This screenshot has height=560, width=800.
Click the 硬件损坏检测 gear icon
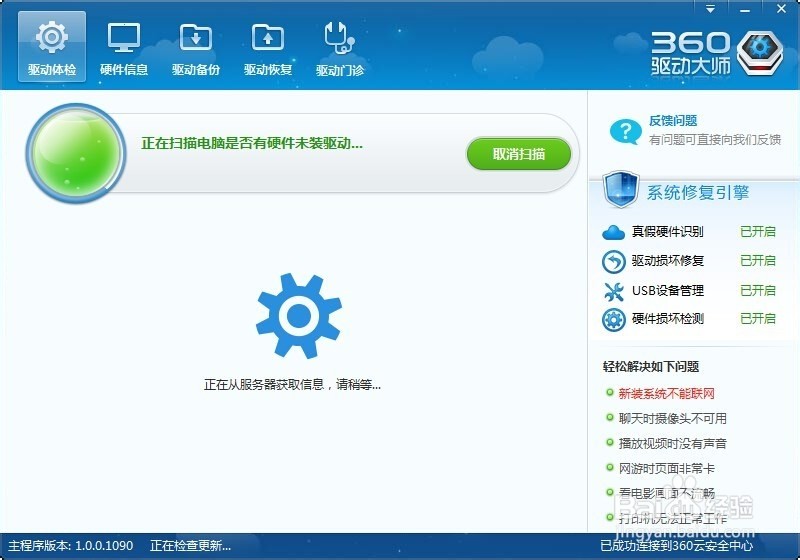coord(613,320)
